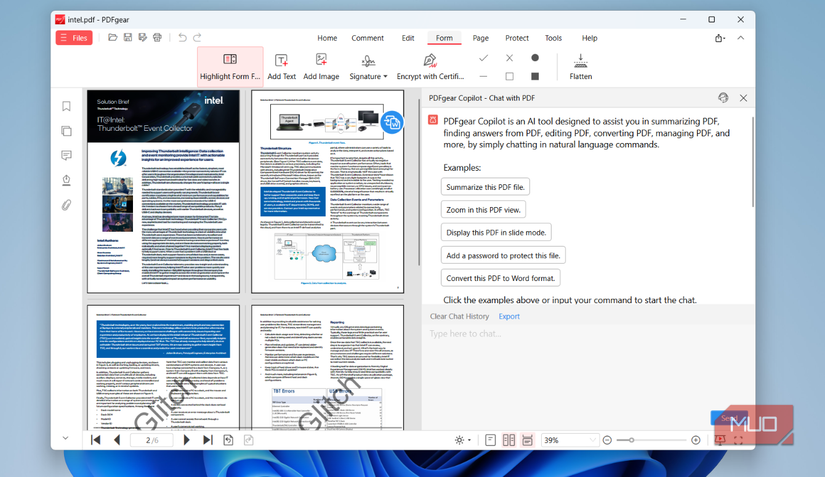Screen dimensions: 825x477
Task: Click the Copilot headset support icon
Action: coord(723,98)
